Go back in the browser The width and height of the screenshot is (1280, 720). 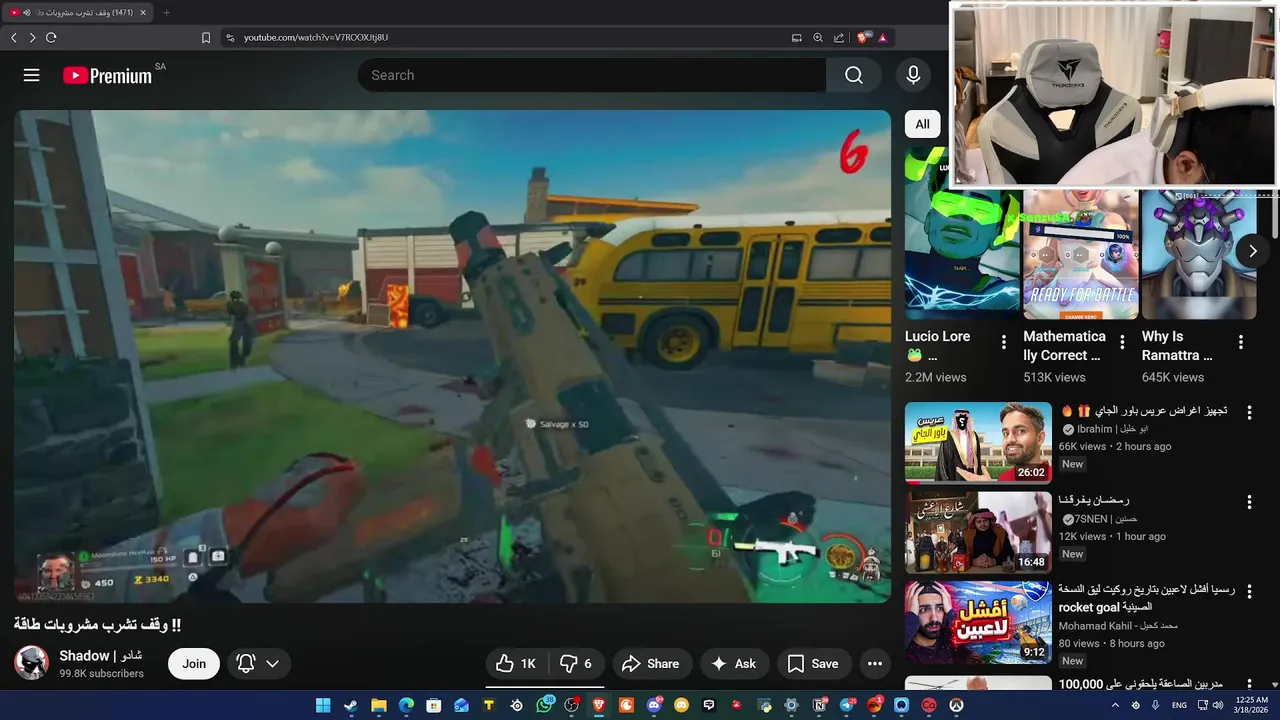click(x=14, y=37)
